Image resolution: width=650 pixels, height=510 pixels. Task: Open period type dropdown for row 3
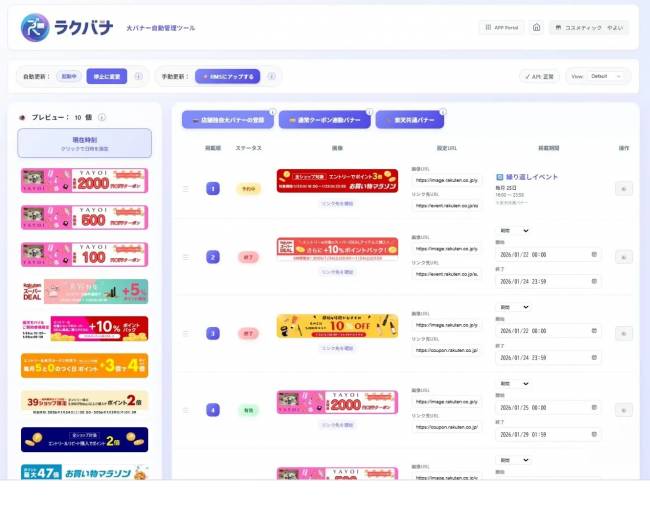513,307
